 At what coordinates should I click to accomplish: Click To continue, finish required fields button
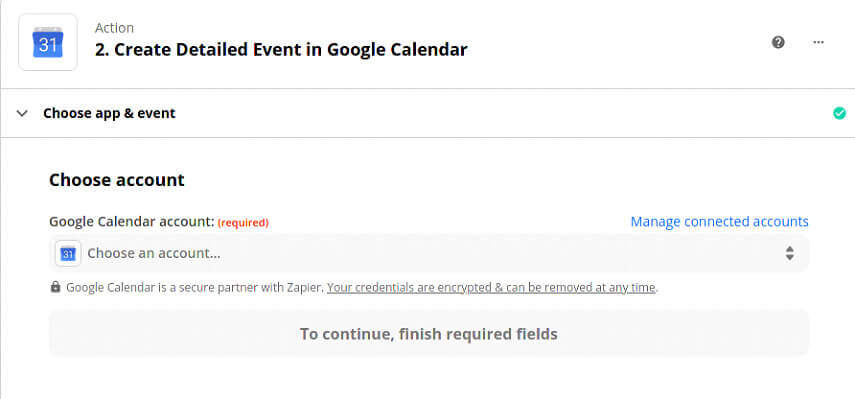(429, 334)
